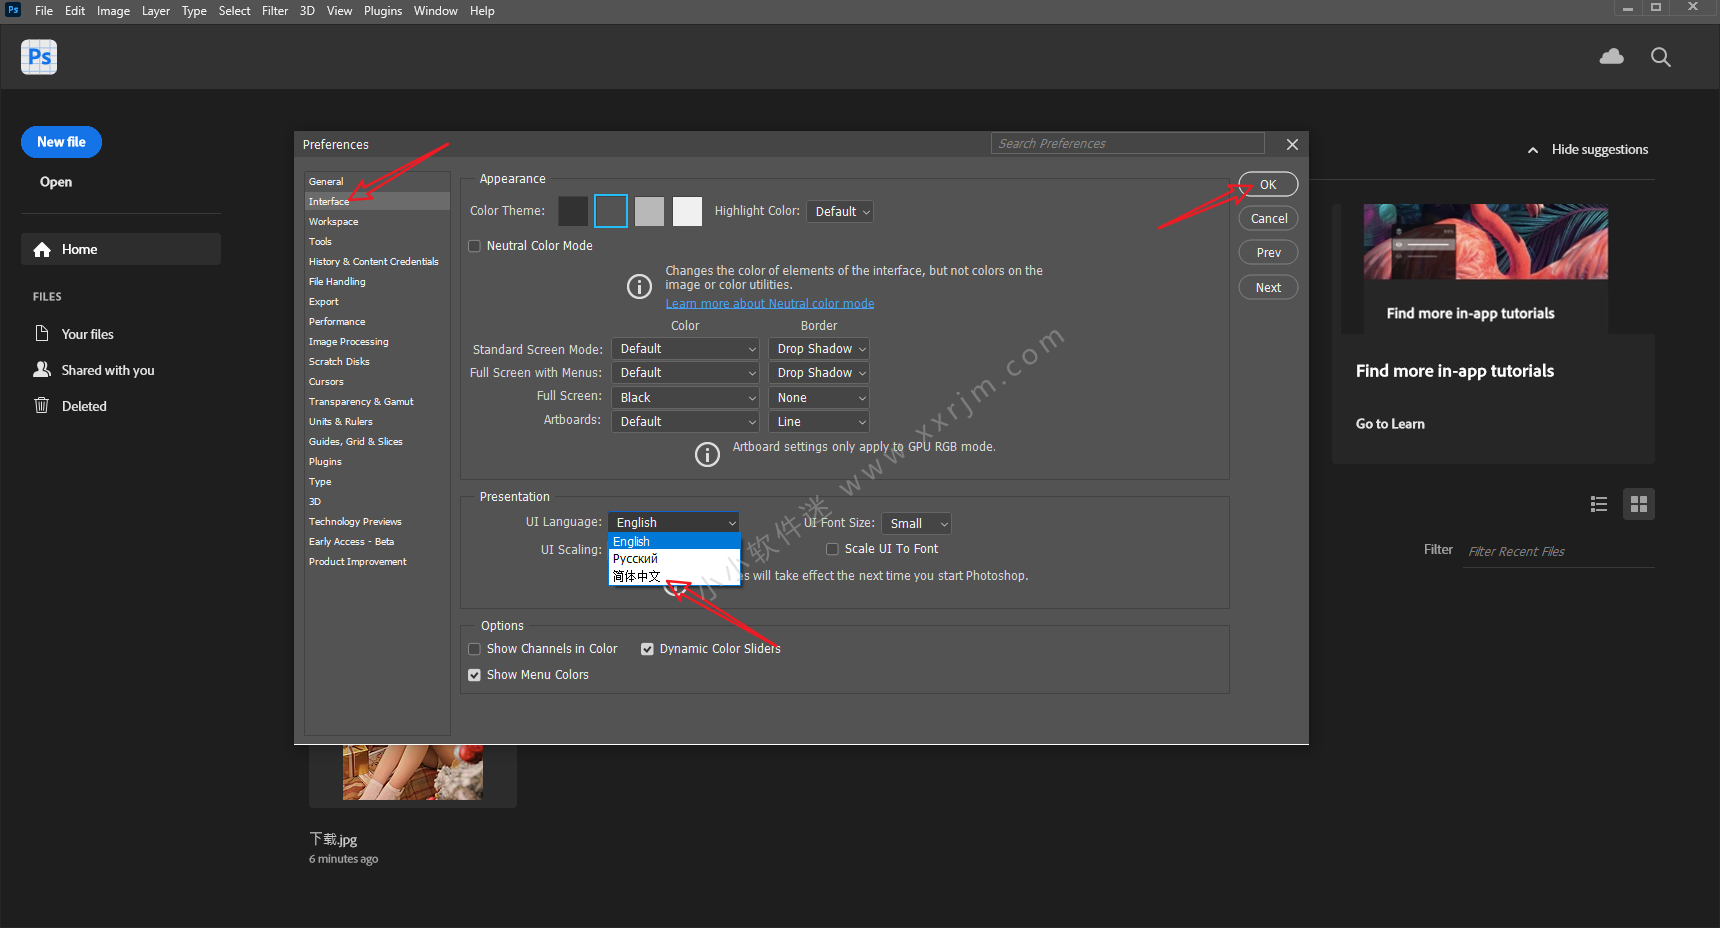Screen dimensions: 1720x928
Task: Collapse the UI Language dropdown
Action: click(674, 522)
